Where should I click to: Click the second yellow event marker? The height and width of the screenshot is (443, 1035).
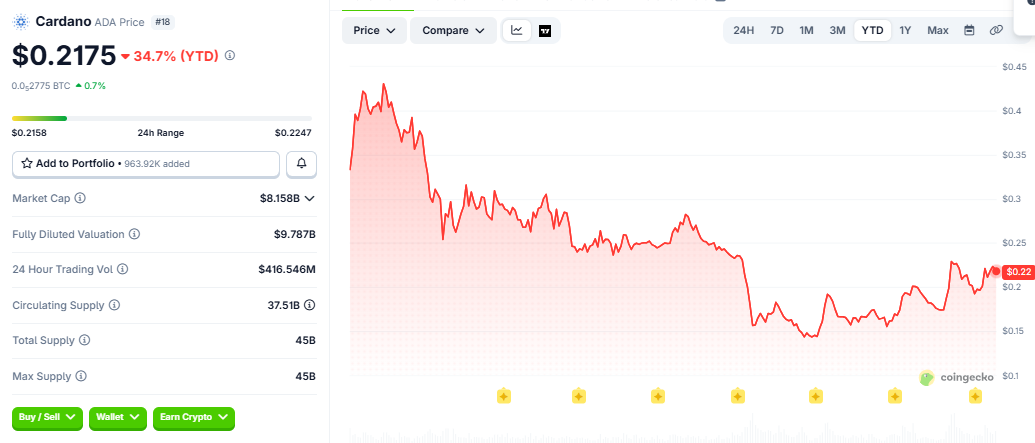[578, 396]
